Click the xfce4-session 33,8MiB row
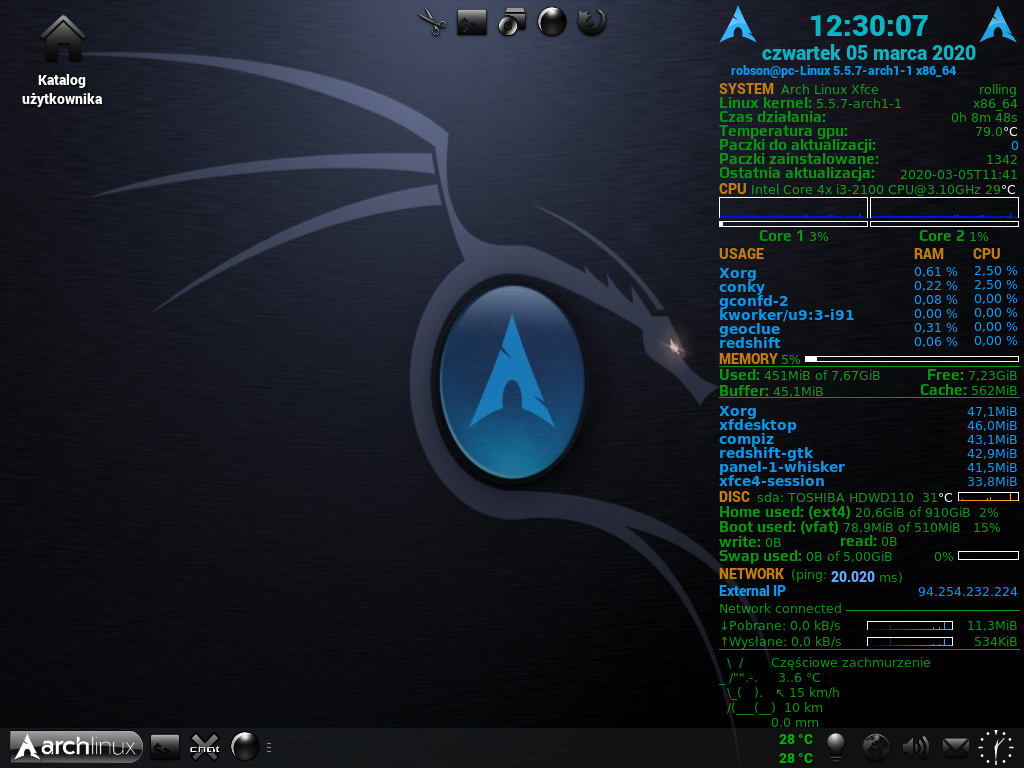 coord(868,481)
